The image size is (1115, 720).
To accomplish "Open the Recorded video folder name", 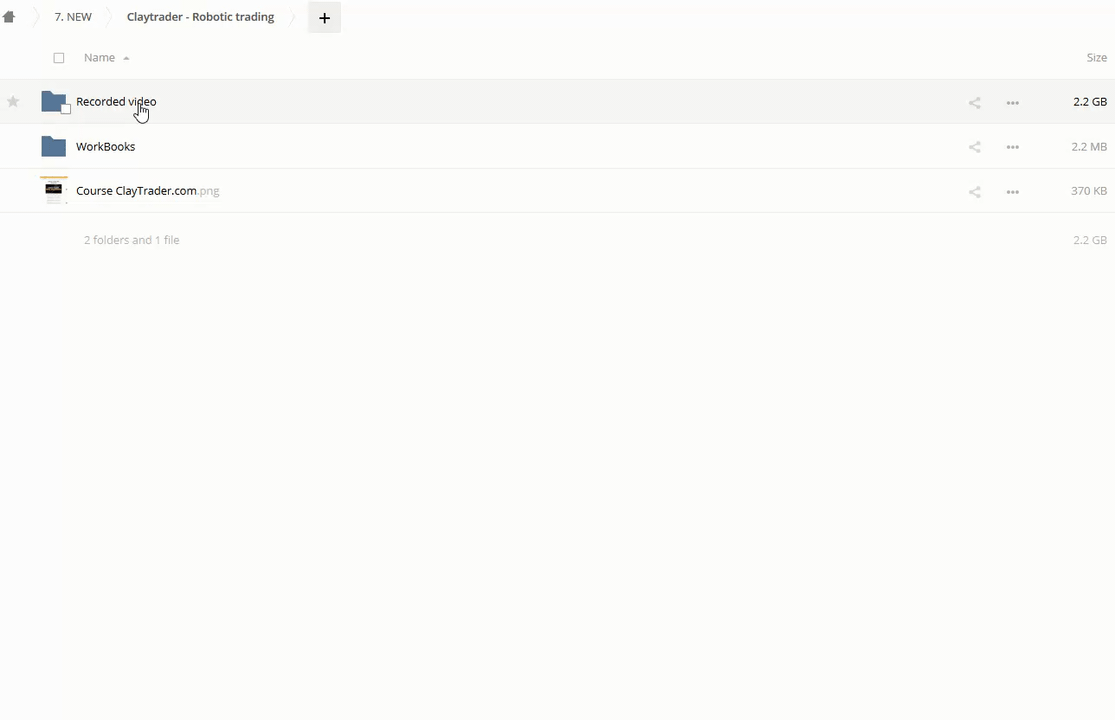I will pos(116,101).
